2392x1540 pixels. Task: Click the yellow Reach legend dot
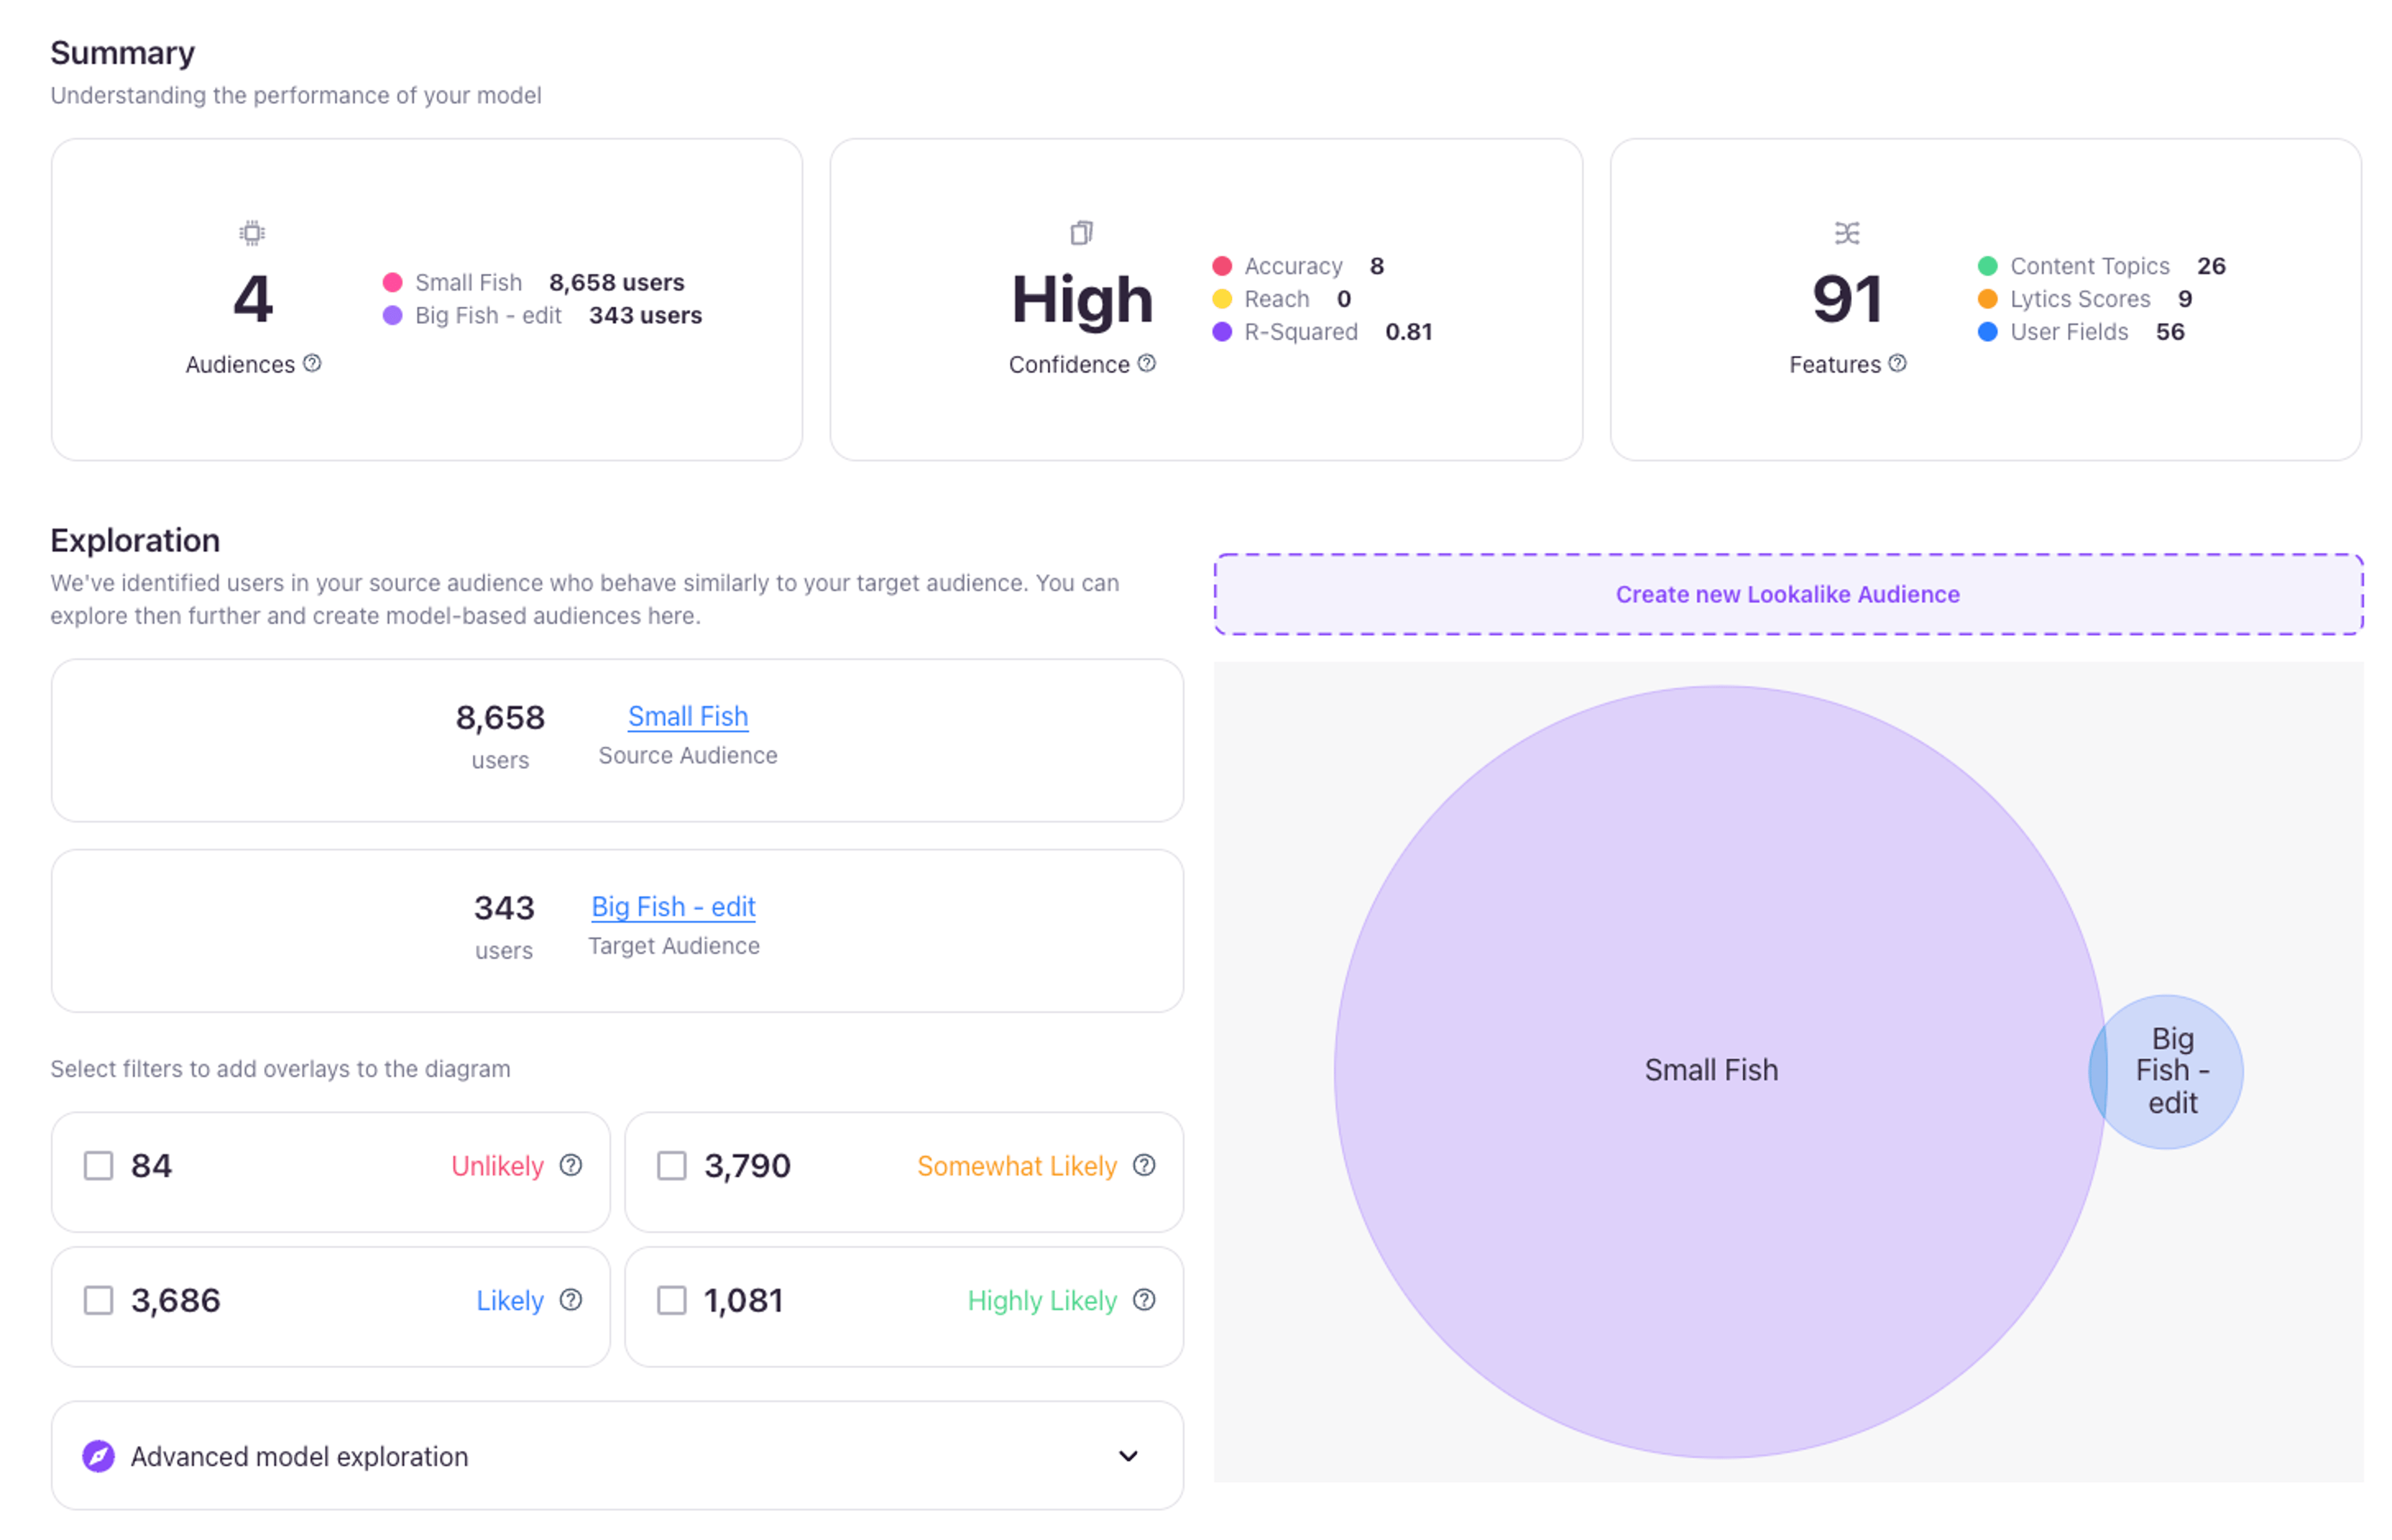point(1222,299)
